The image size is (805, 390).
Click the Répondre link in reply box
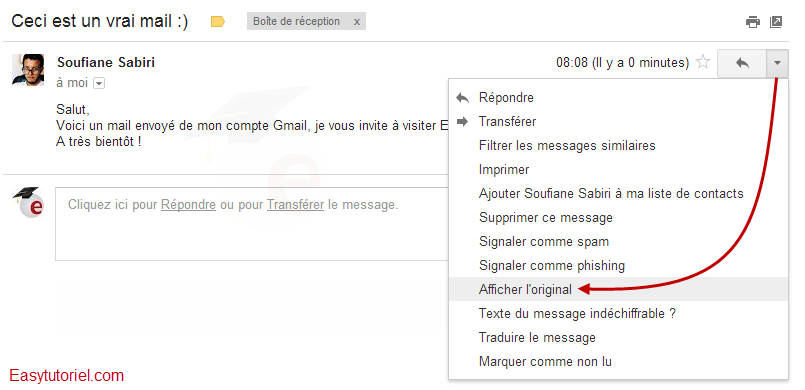click(188, 205)
